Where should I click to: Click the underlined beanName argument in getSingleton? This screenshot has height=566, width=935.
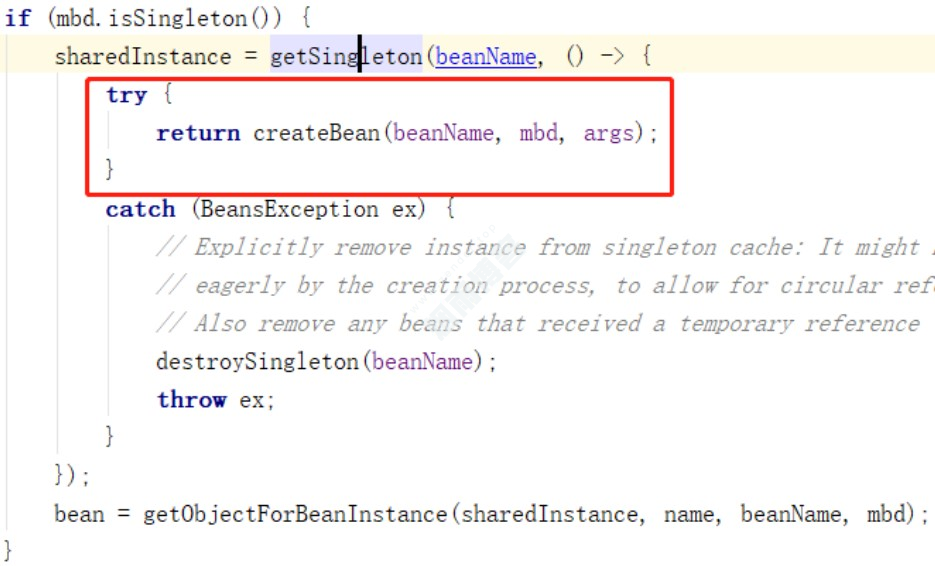click(486, 57)
